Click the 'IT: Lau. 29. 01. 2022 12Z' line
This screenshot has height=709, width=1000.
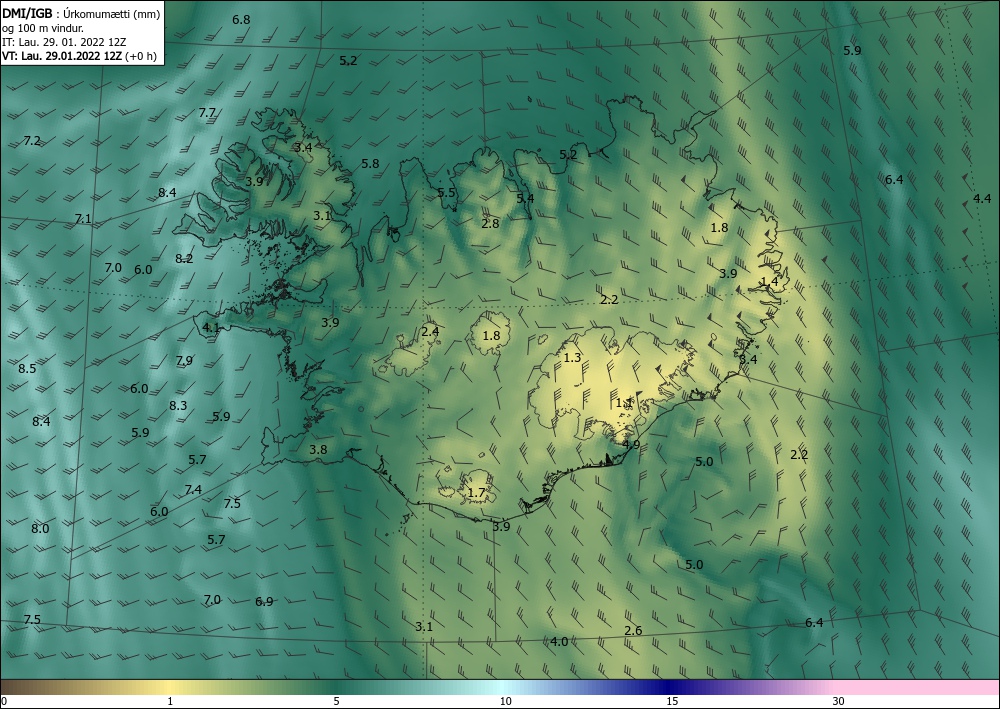pyautogui.click(x=64, y=42)
